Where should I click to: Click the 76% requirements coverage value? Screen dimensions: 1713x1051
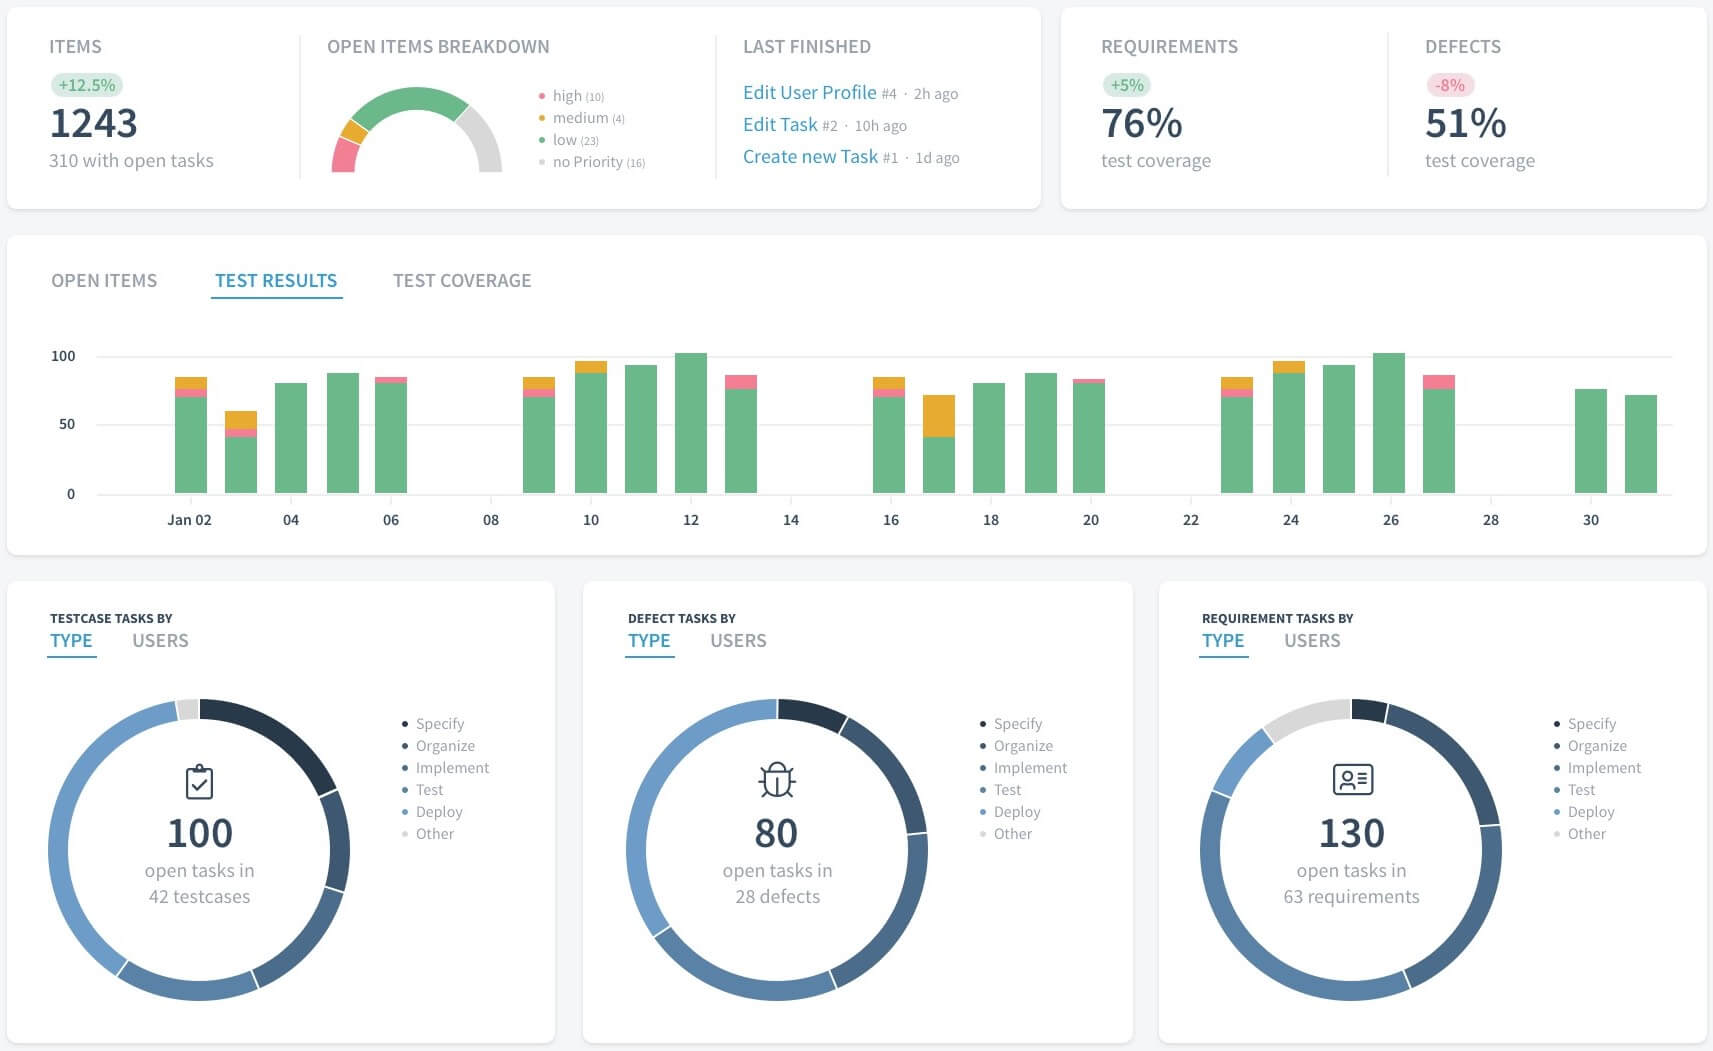click(x=1142, y=123)
